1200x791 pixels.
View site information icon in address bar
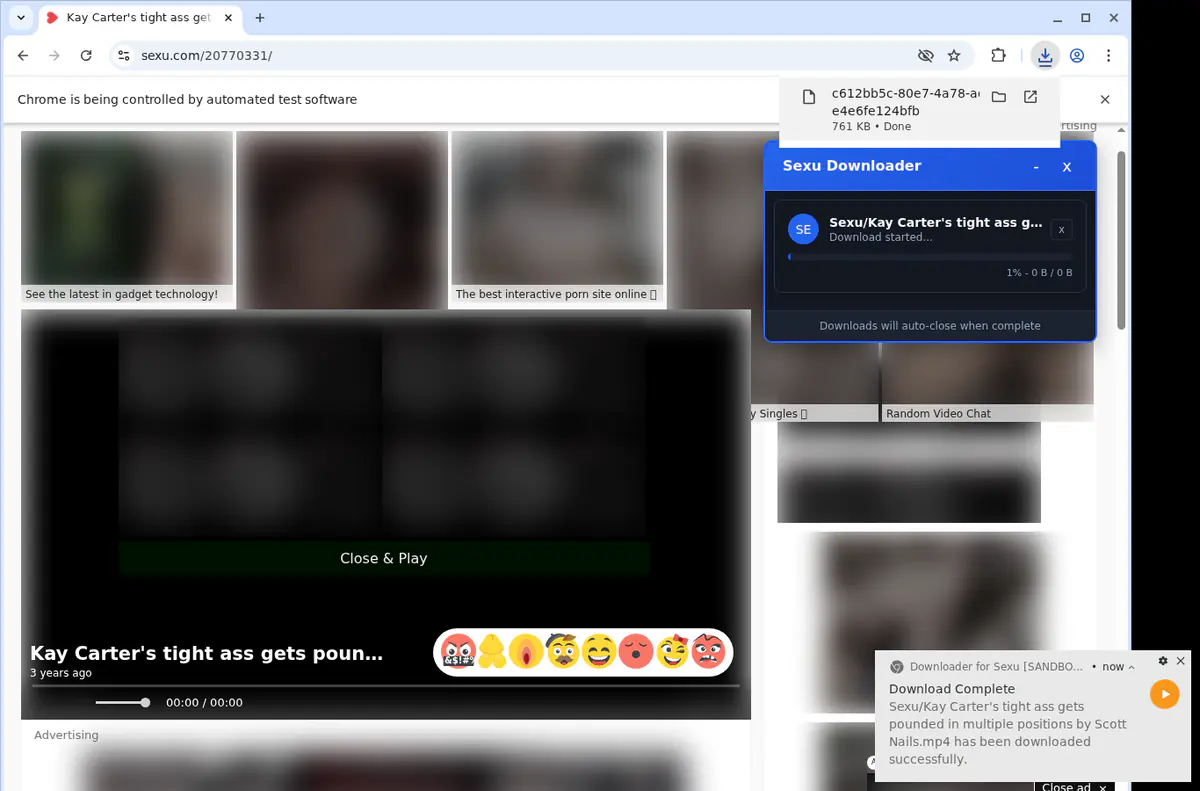pyautogui.click(x=123, y=56)
